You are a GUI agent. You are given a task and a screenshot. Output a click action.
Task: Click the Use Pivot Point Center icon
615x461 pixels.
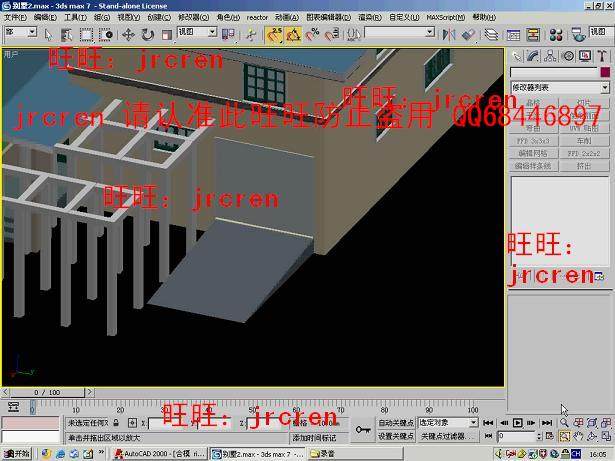tap(228, 35)
